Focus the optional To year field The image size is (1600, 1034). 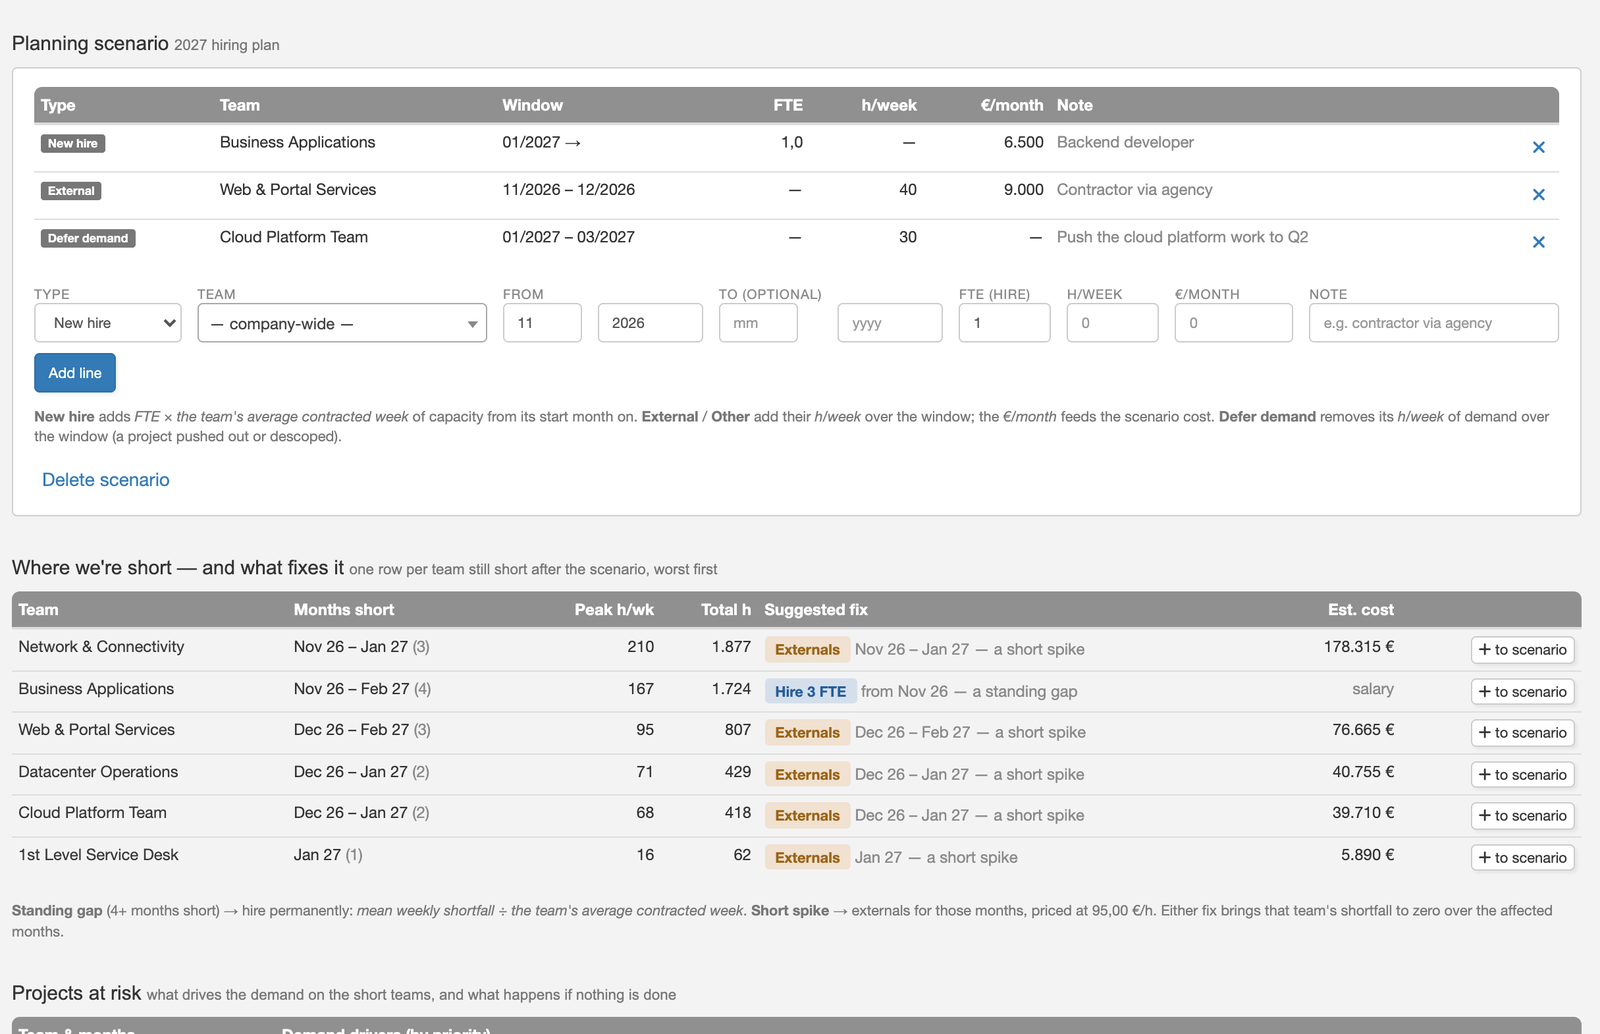point(890,323)
